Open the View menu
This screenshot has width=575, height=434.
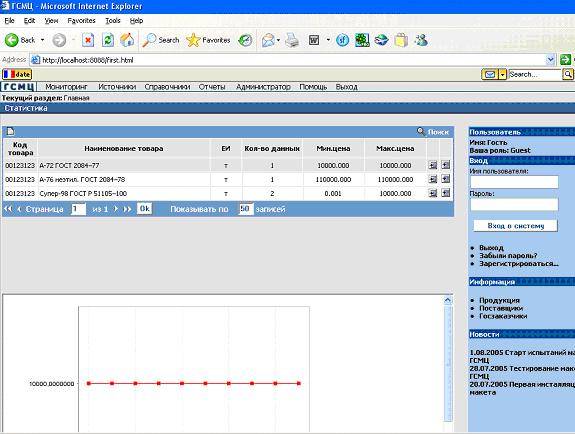coord(51,21)
